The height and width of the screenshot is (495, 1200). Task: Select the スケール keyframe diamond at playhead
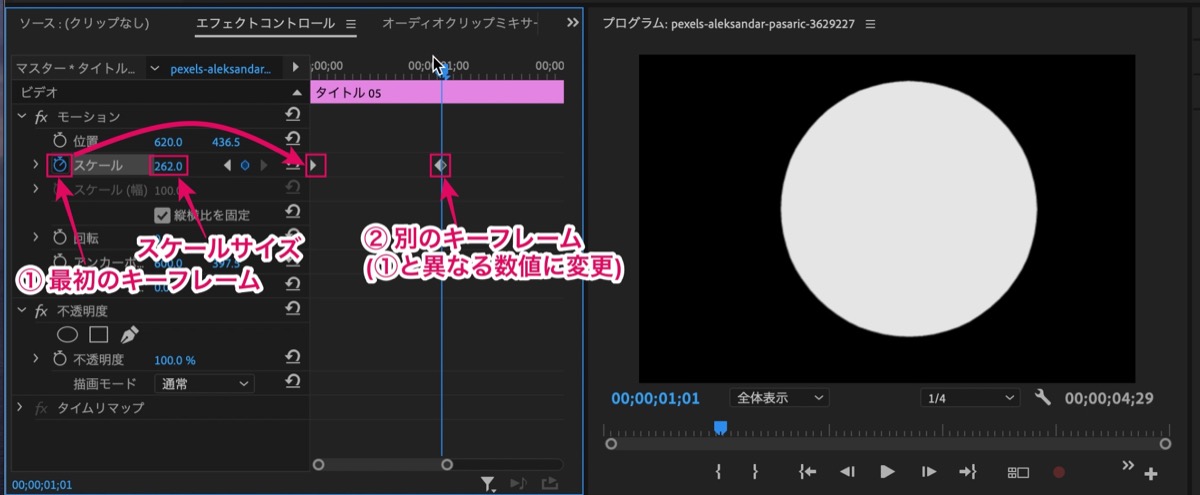(x=441, y=165)
